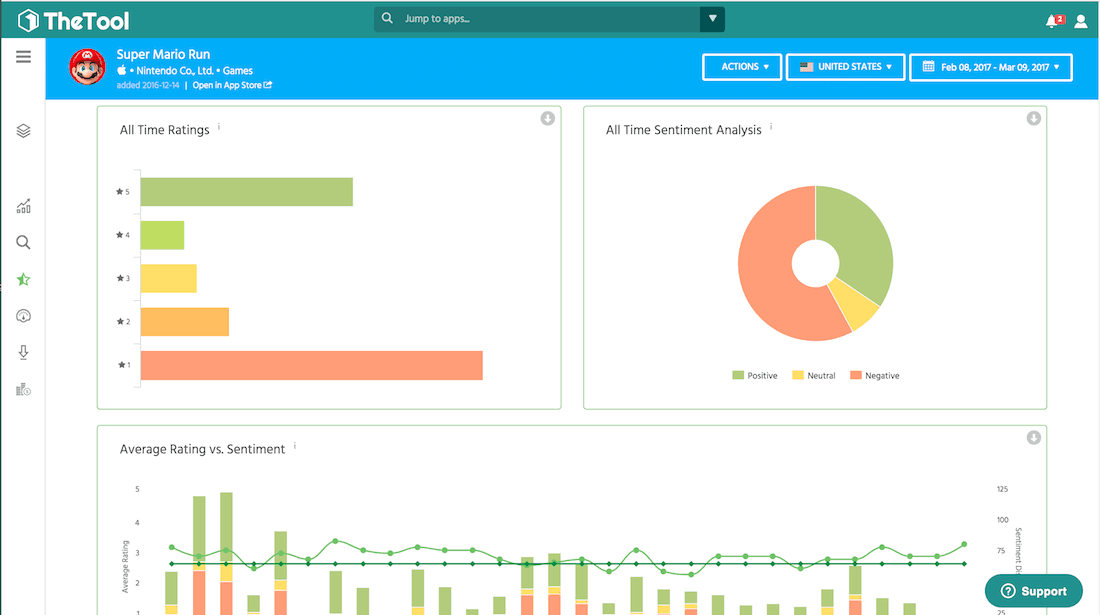Expand the ACTIONS dropdown
Screen dimensions: 1100x615
pyautogui.click(x=742, y=67)
